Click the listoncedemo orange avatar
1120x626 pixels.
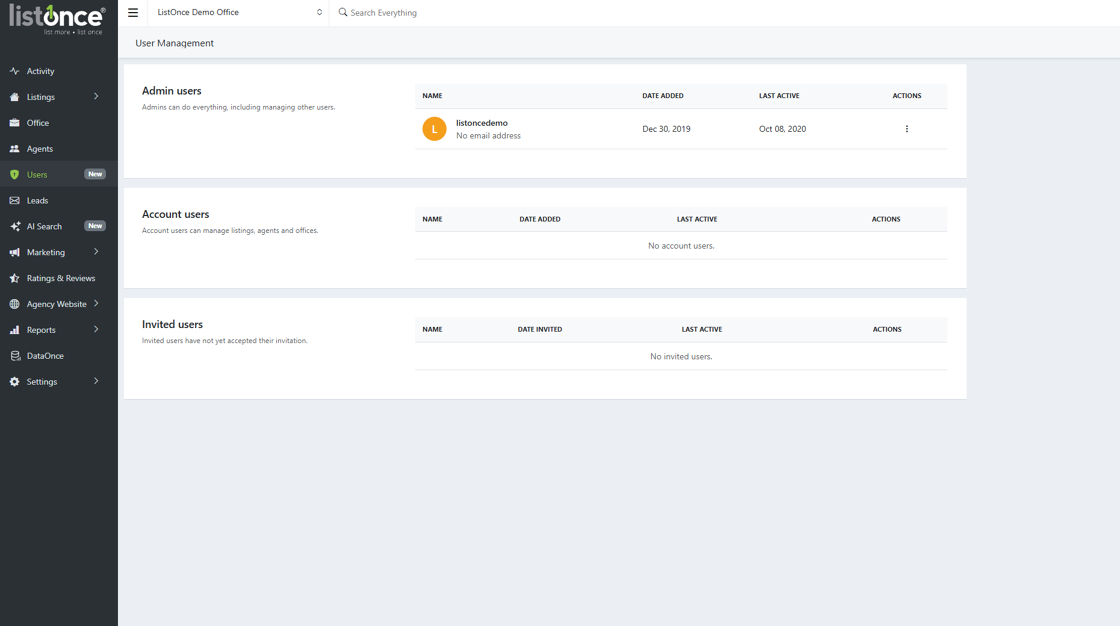click(434, 129)
